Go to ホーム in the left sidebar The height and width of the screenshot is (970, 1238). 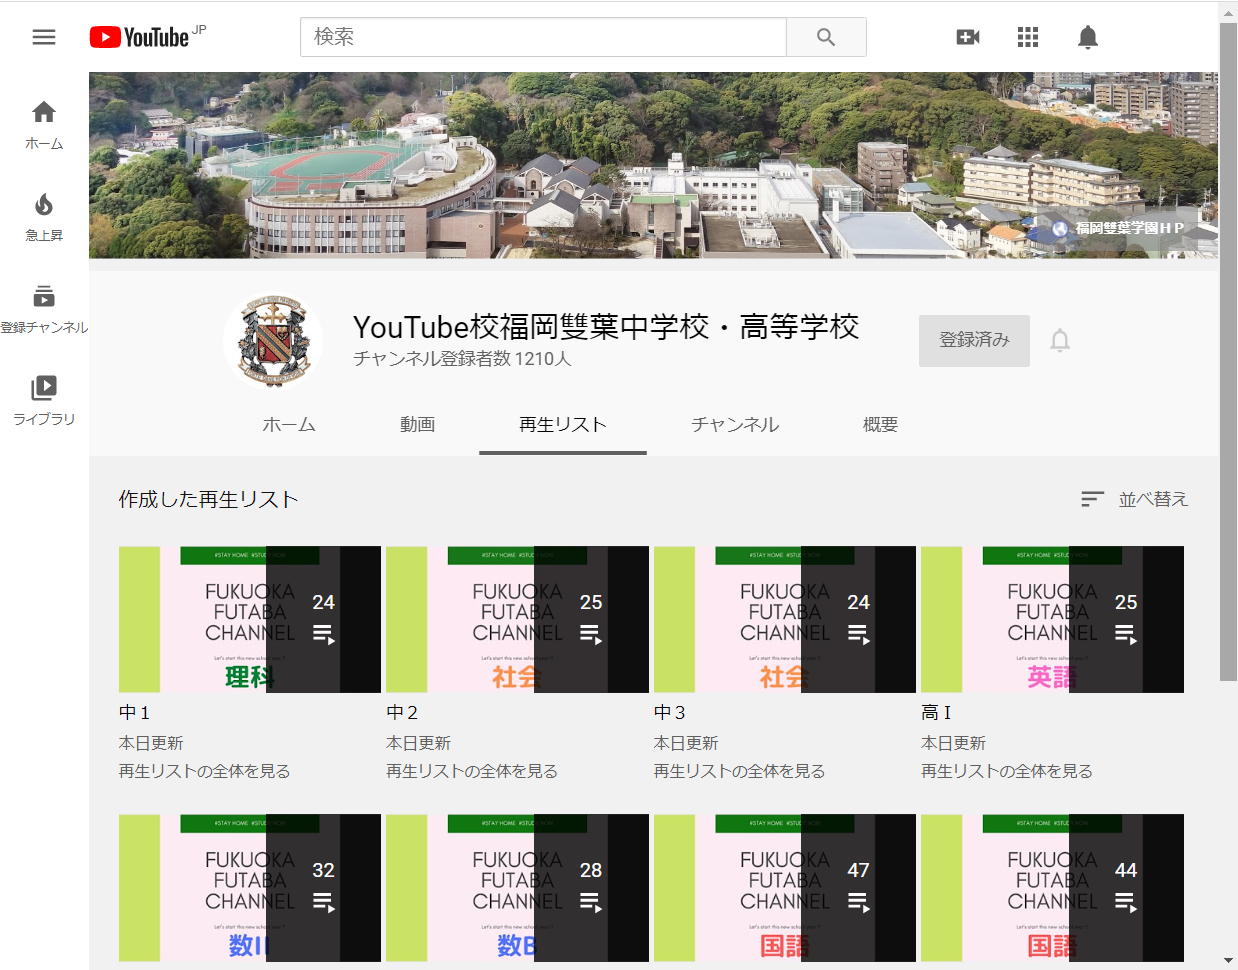pos(44,125)
